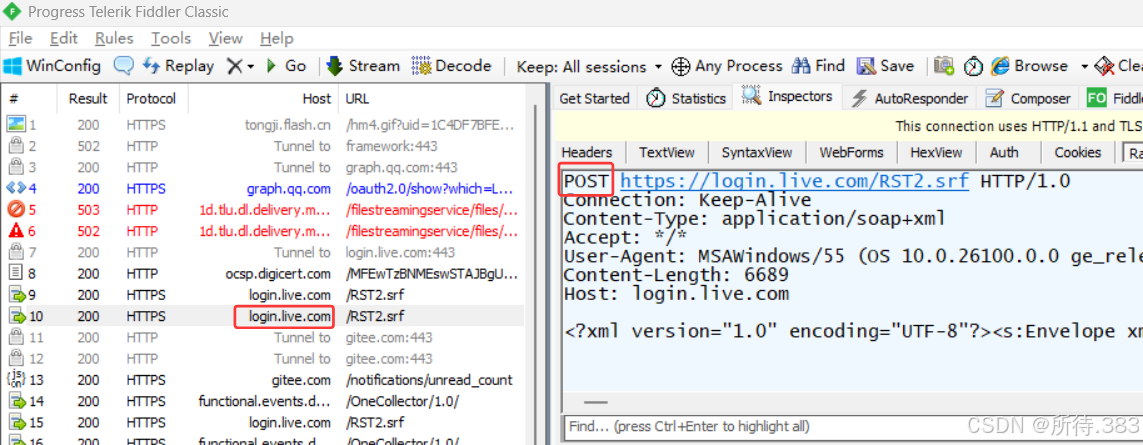Select the Inspectors tab

(787, 96)
